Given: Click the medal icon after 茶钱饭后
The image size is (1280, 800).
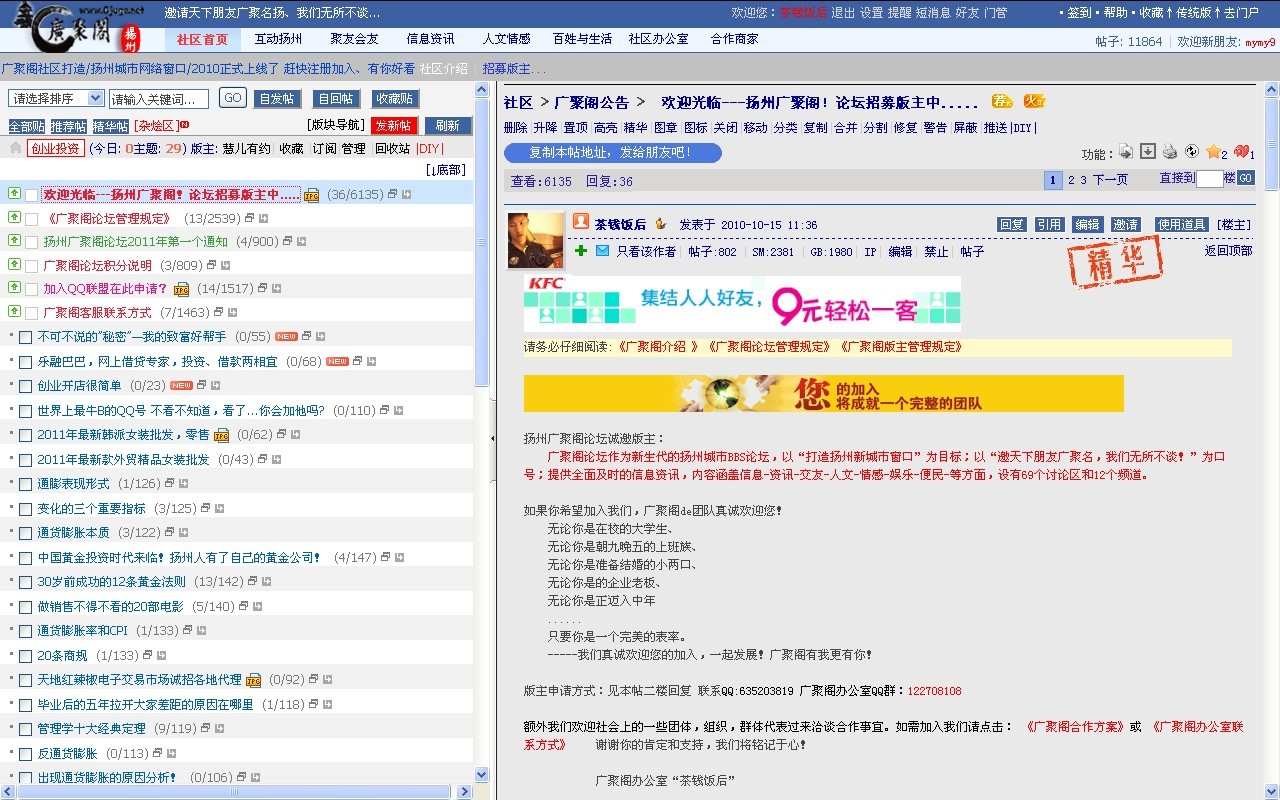Looking at the screenshot, I should tap(660, 224).
